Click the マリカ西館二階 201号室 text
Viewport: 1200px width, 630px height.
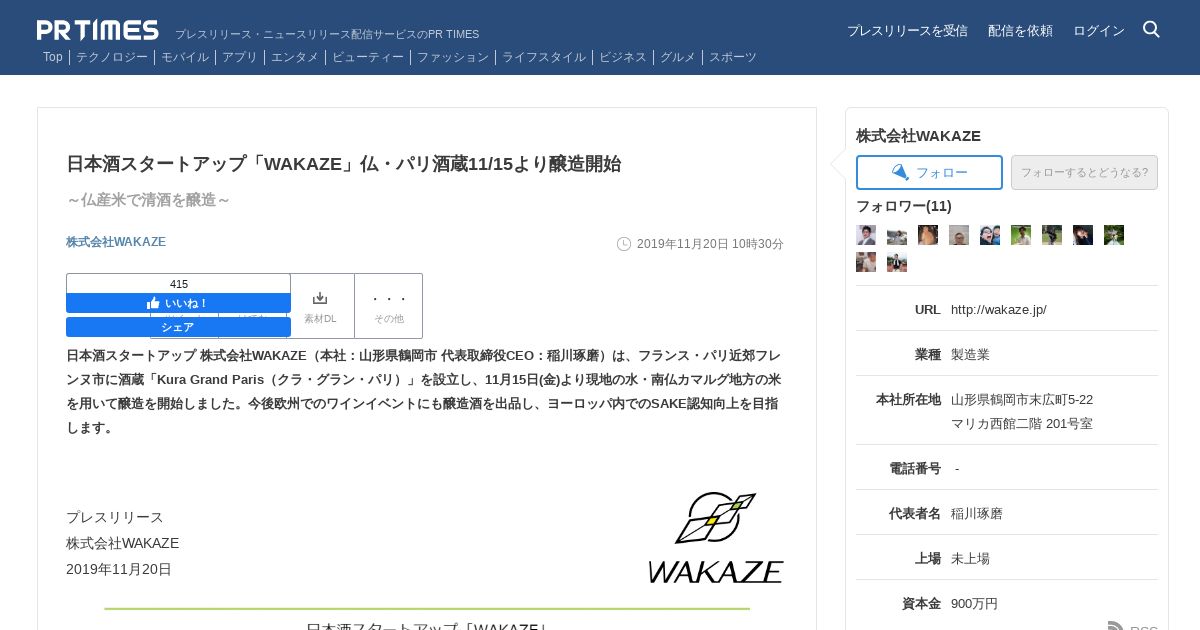pyautogui.click(x=1022, y=424)
